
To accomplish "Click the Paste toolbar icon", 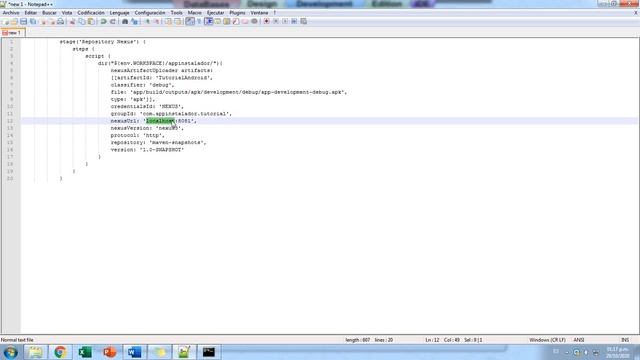I will pos(91,21).
